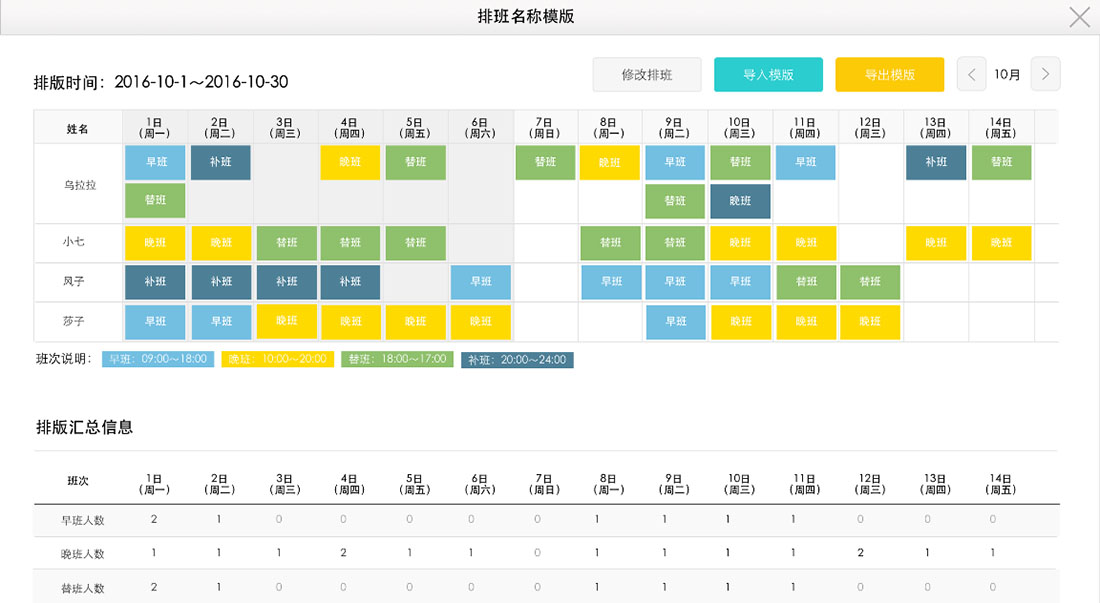Image resolution: width=1100 pixels, height=603 pixels.
Task: Close the 排班名称模版 dialog
Action: coord(1079,17)
